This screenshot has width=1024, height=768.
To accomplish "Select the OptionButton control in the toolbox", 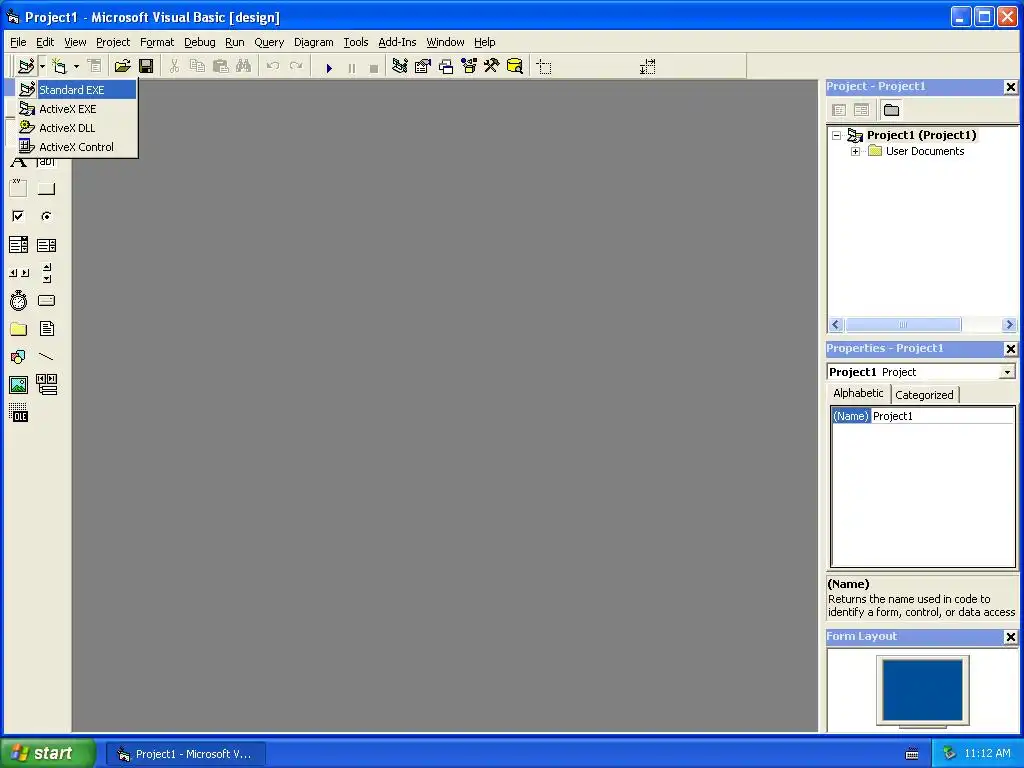I will tap(46, 216).
